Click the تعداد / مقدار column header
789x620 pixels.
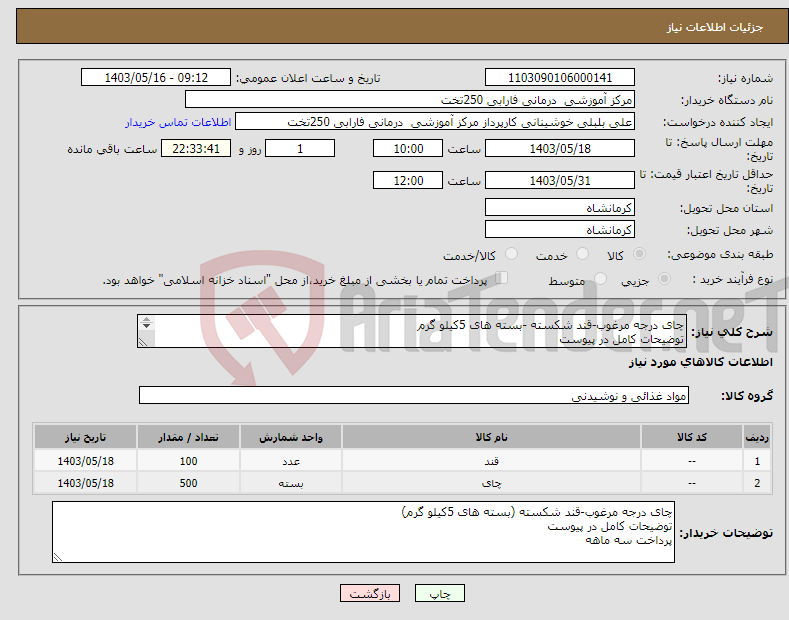[188, 437]
